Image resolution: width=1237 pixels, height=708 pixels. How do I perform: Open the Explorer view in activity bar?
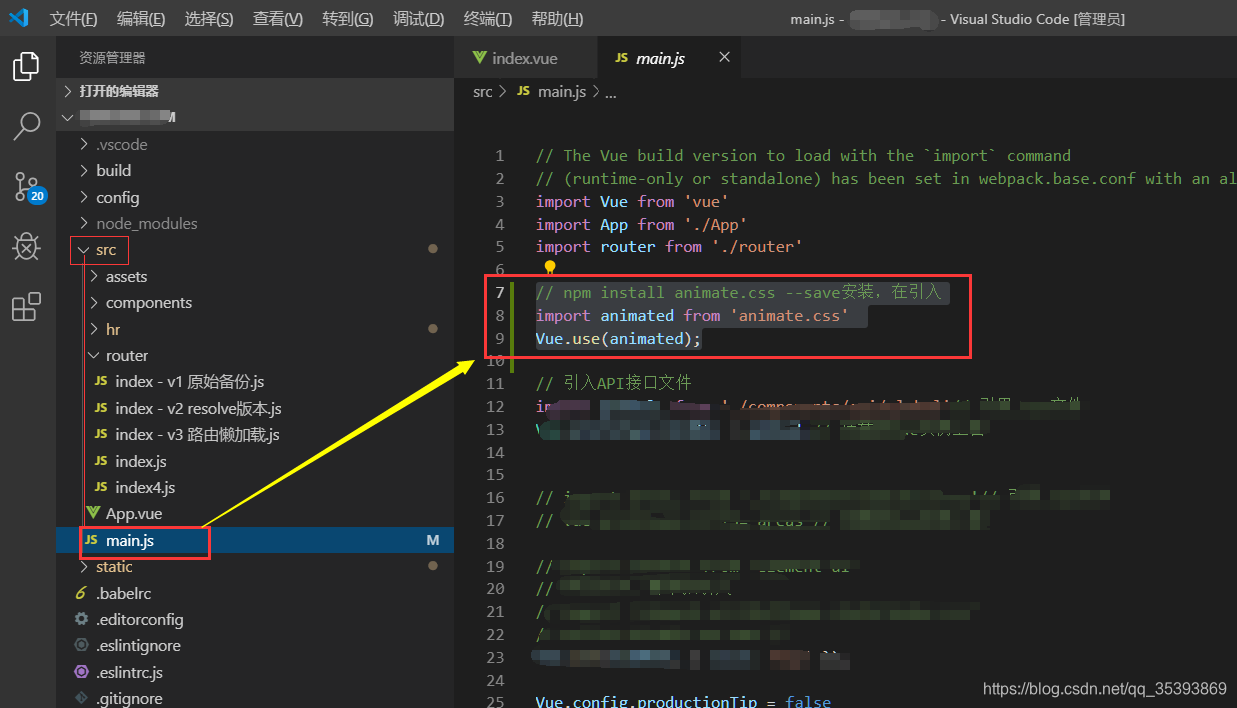pyautogui.click(x=26, y=67)
